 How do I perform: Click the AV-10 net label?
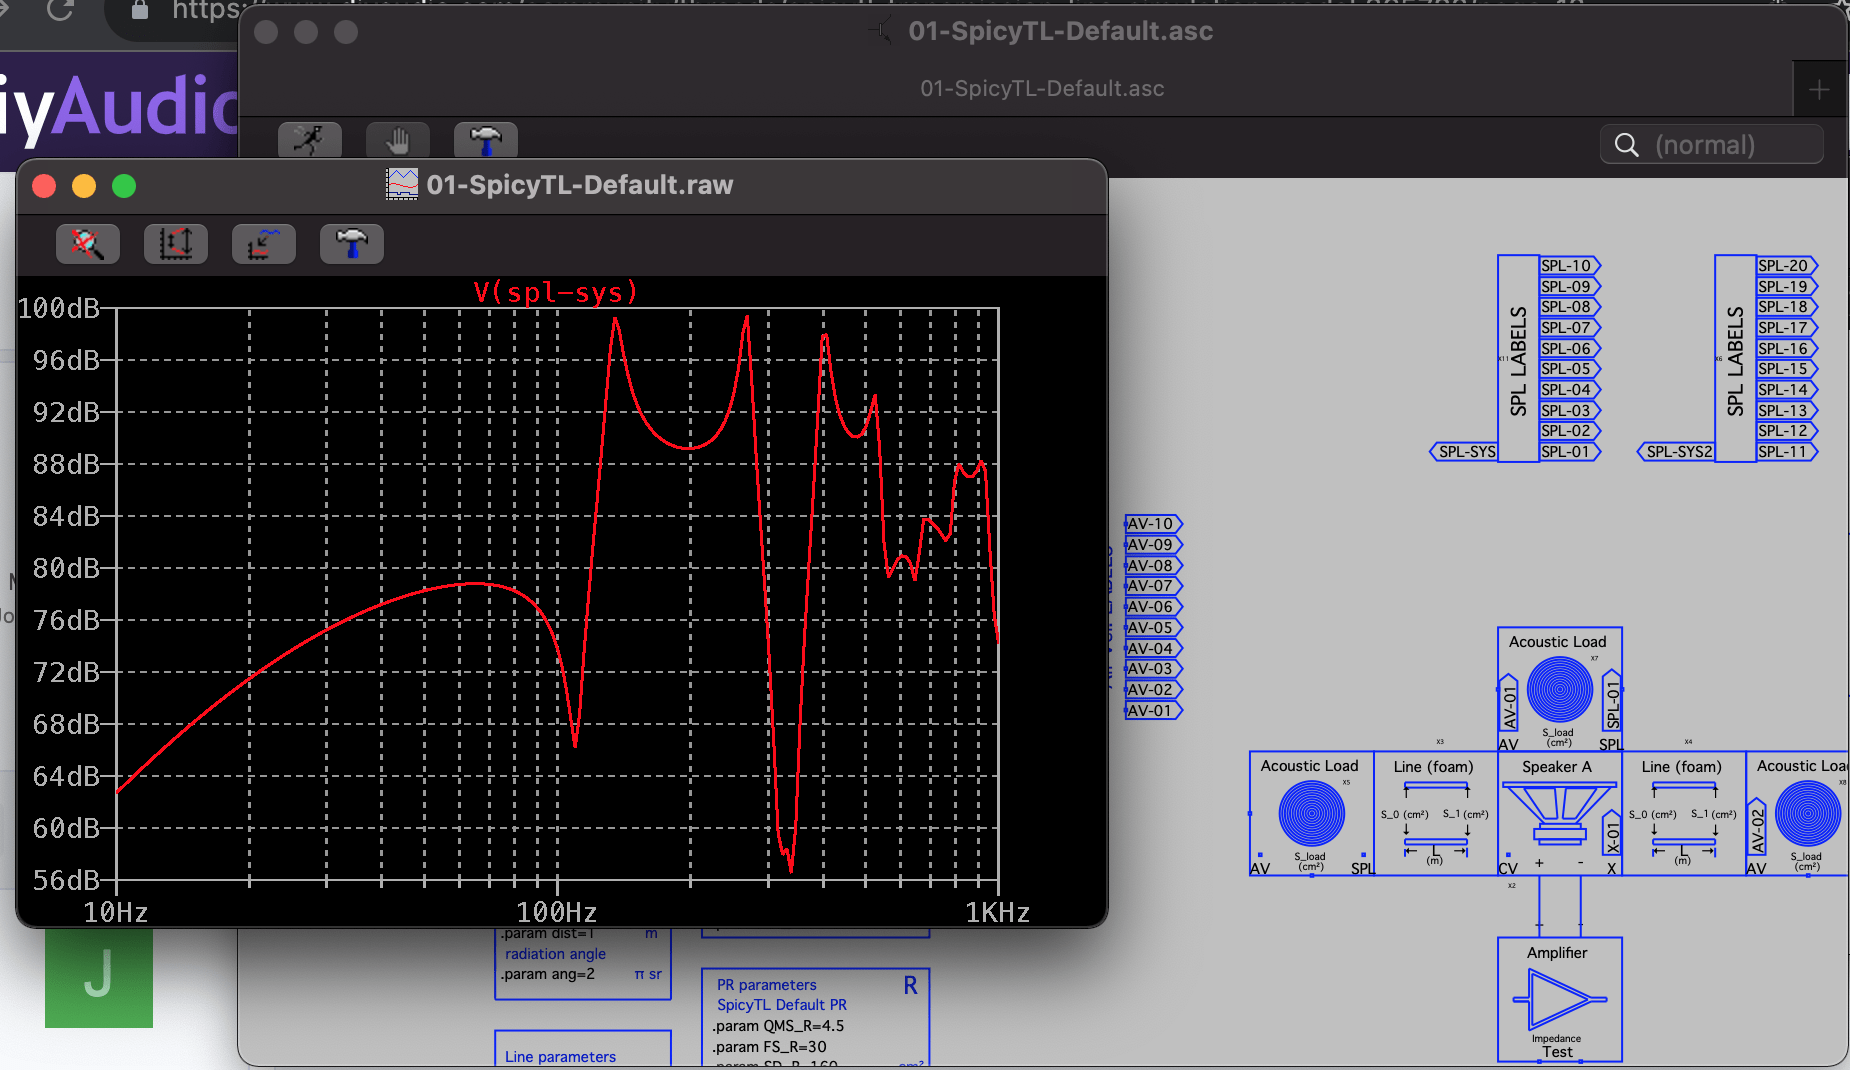click(1154, 524)
